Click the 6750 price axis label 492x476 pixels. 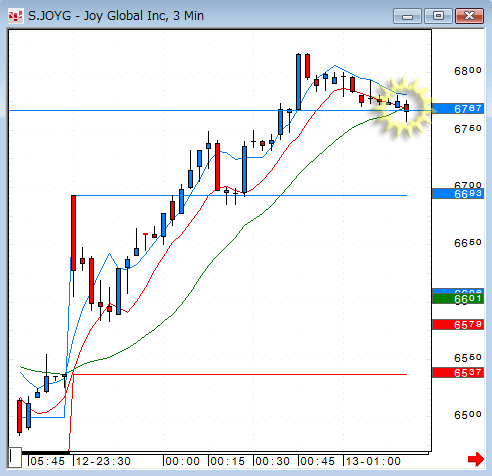[468, 129]
